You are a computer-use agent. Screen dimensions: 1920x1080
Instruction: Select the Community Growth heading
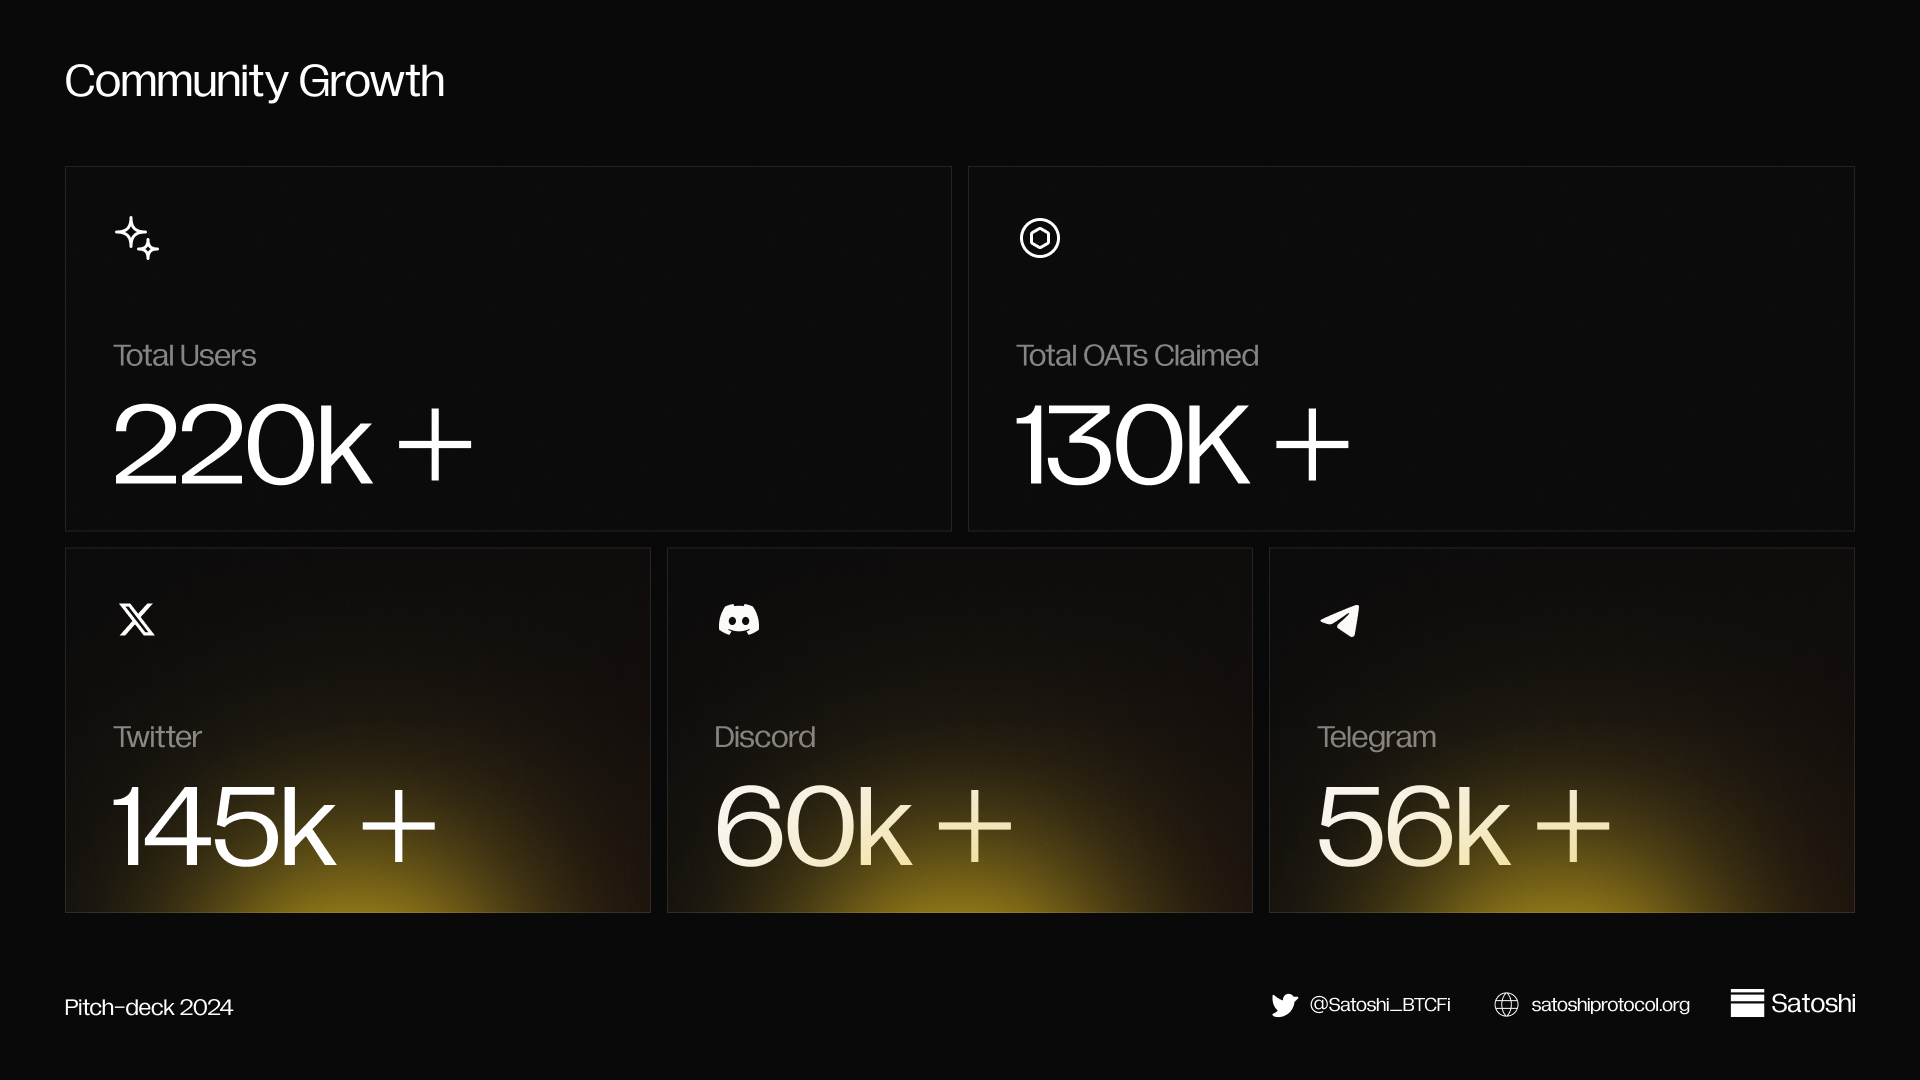[254, 82]
